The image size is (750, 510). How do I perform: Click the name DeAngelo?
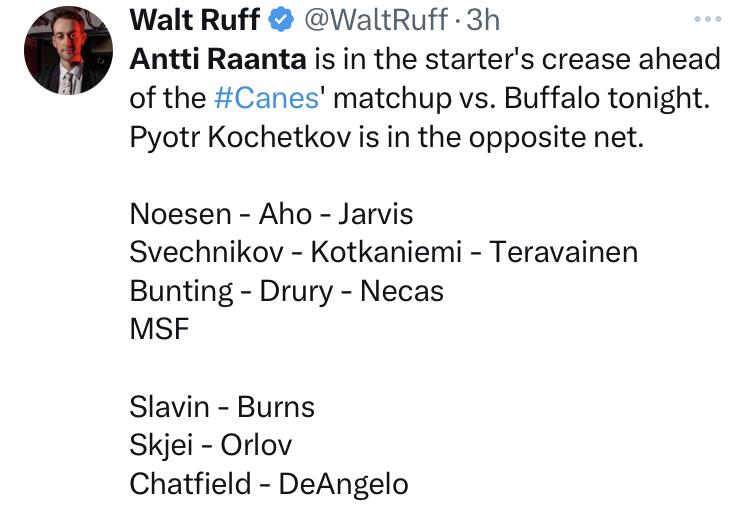point(343,485)
